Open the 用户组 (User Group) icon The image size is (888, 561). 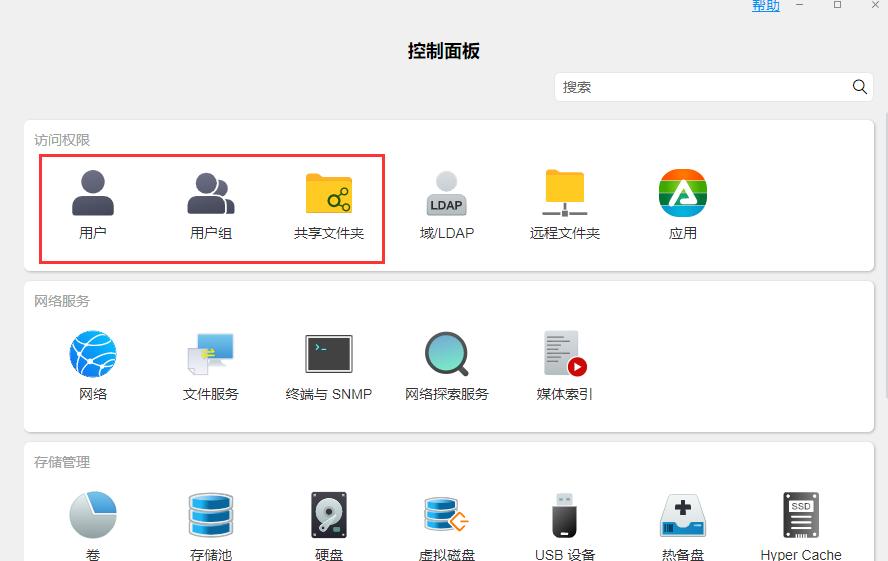[x=211, y=193]
